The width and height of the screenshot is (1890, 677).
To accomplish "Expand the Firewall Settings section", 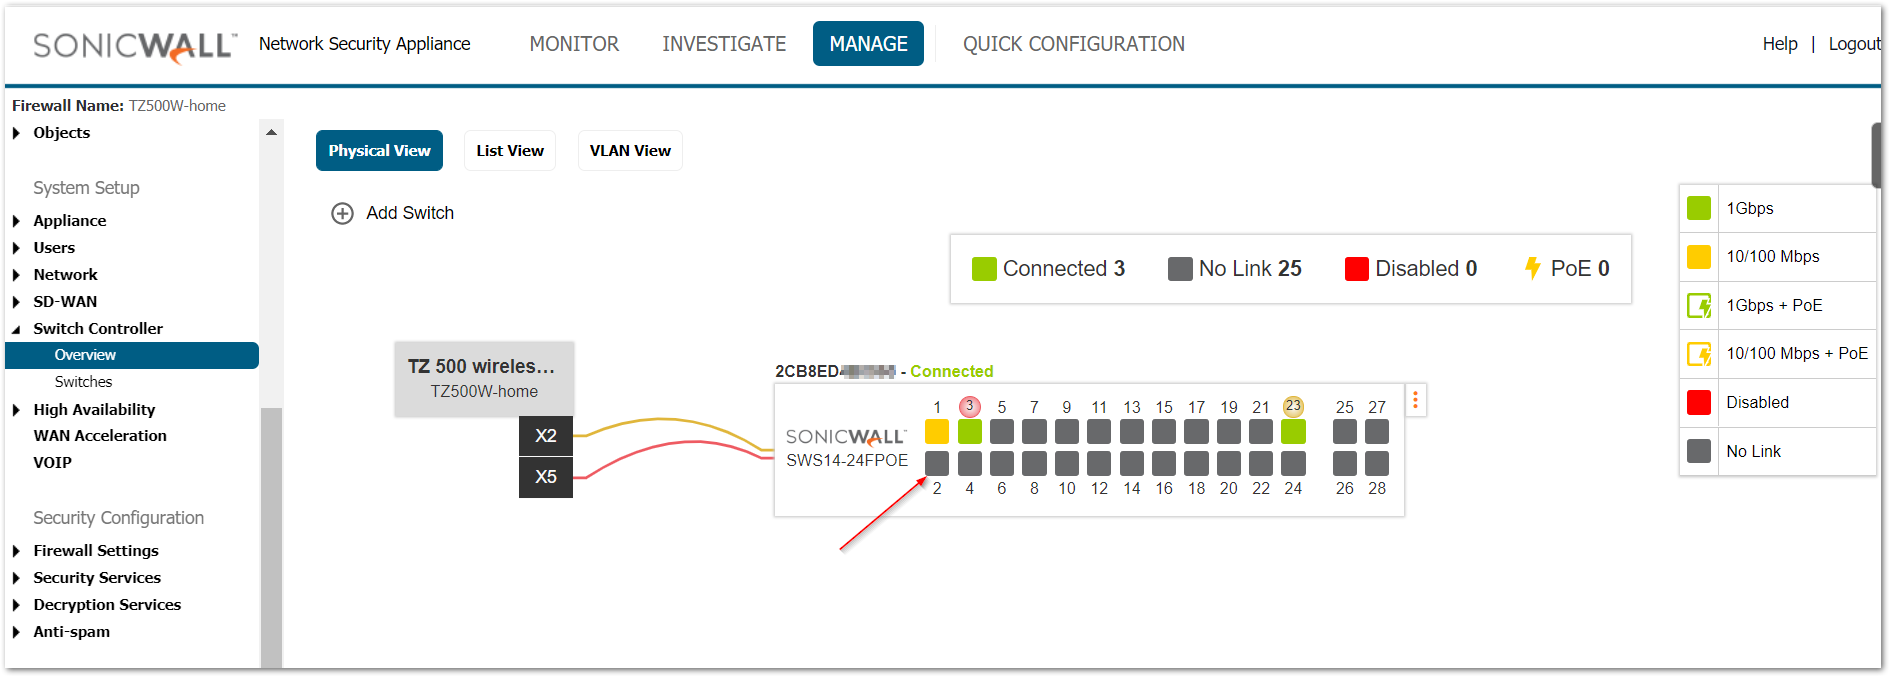I will click(x=16, y=551).
